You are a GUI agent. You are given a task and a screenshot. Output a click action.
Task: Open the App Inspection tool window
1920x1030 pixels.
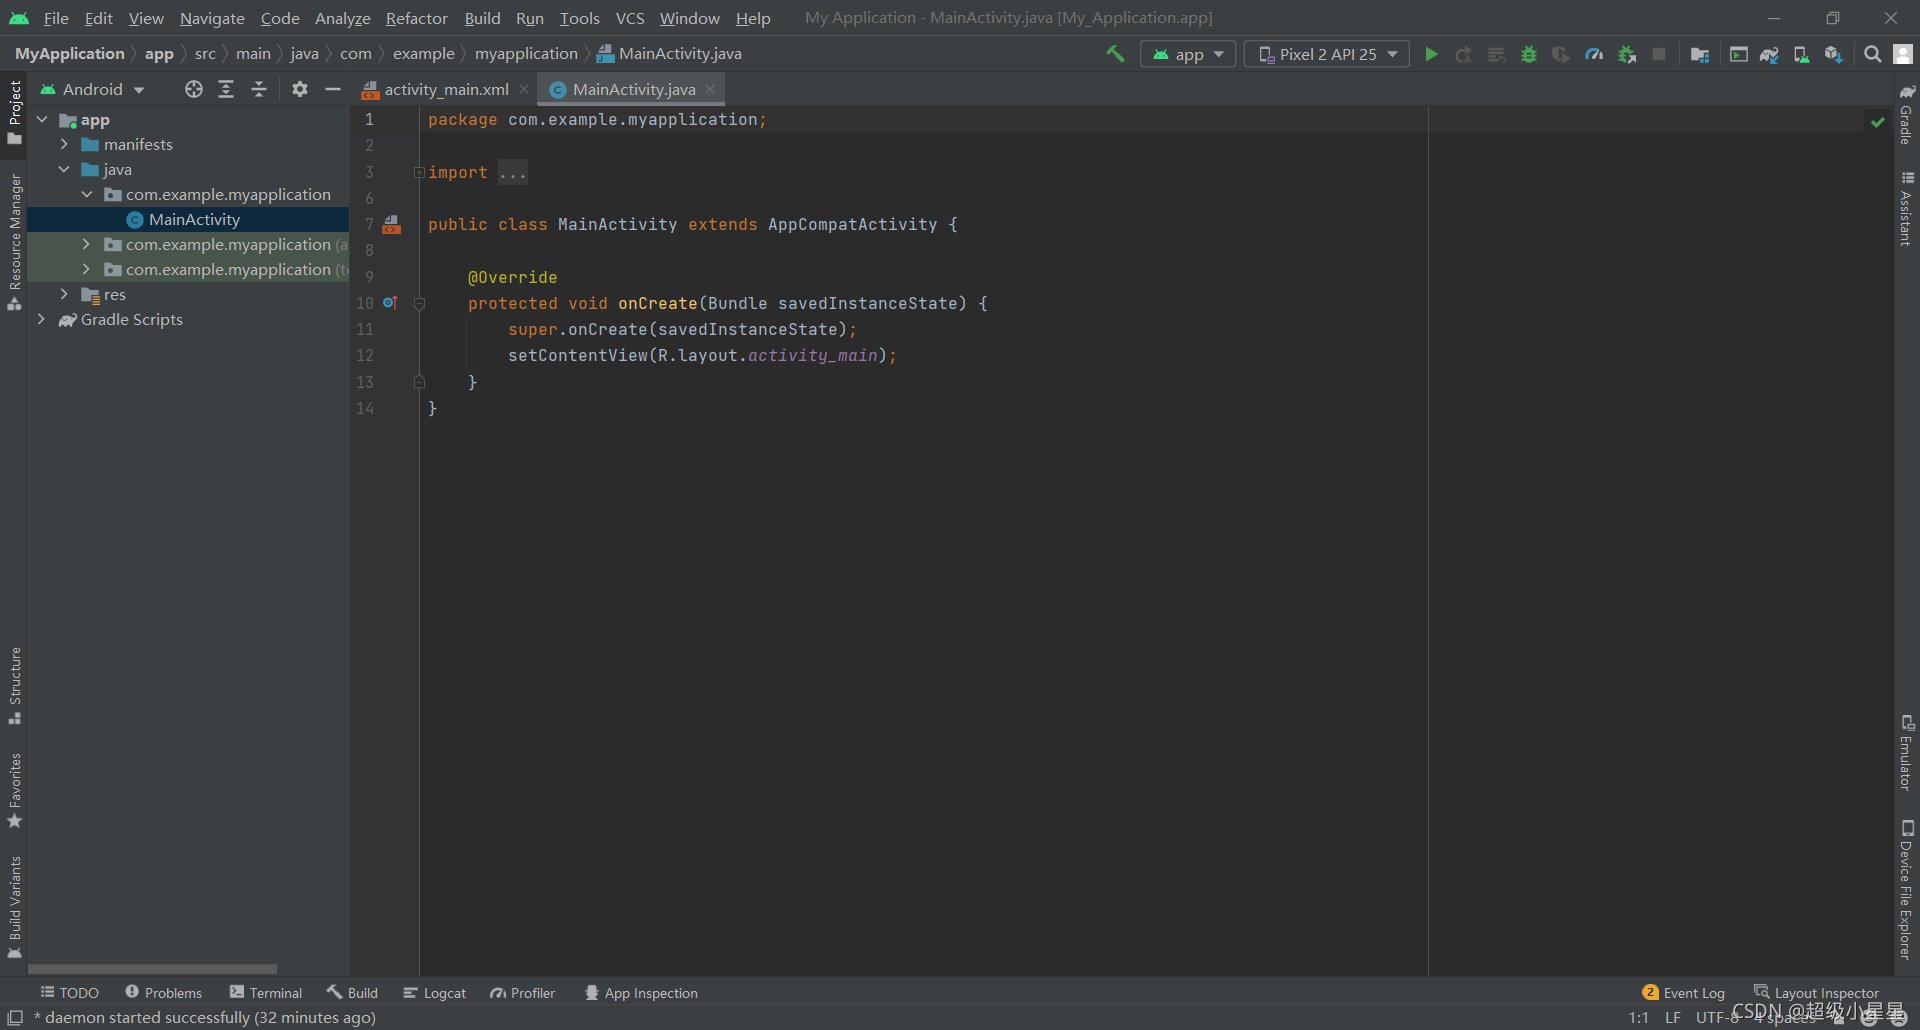tap(641, 993)
